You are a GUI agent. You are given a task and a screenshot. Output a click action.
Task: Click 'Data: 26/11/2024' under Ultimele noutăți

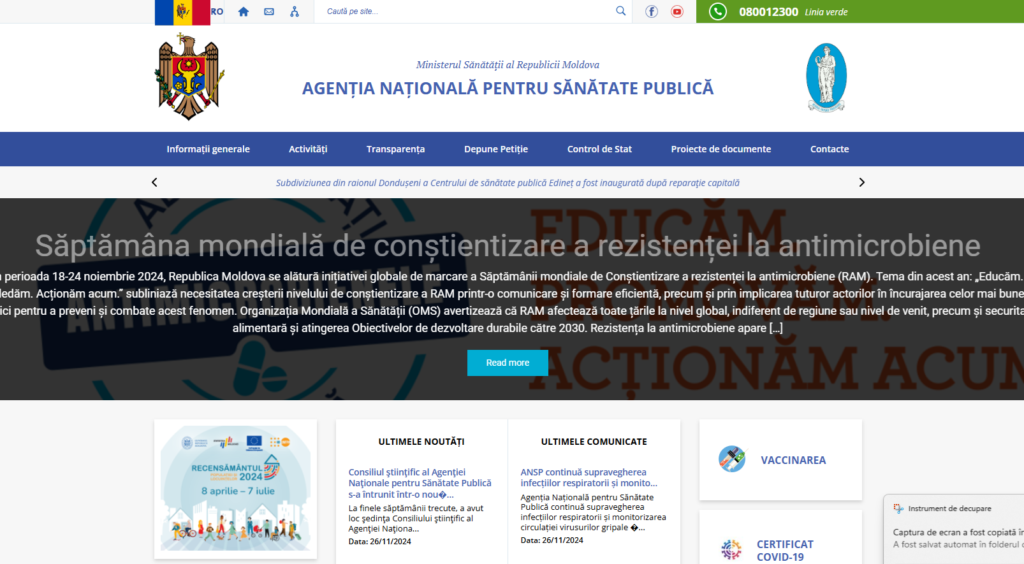coord(379,541)
